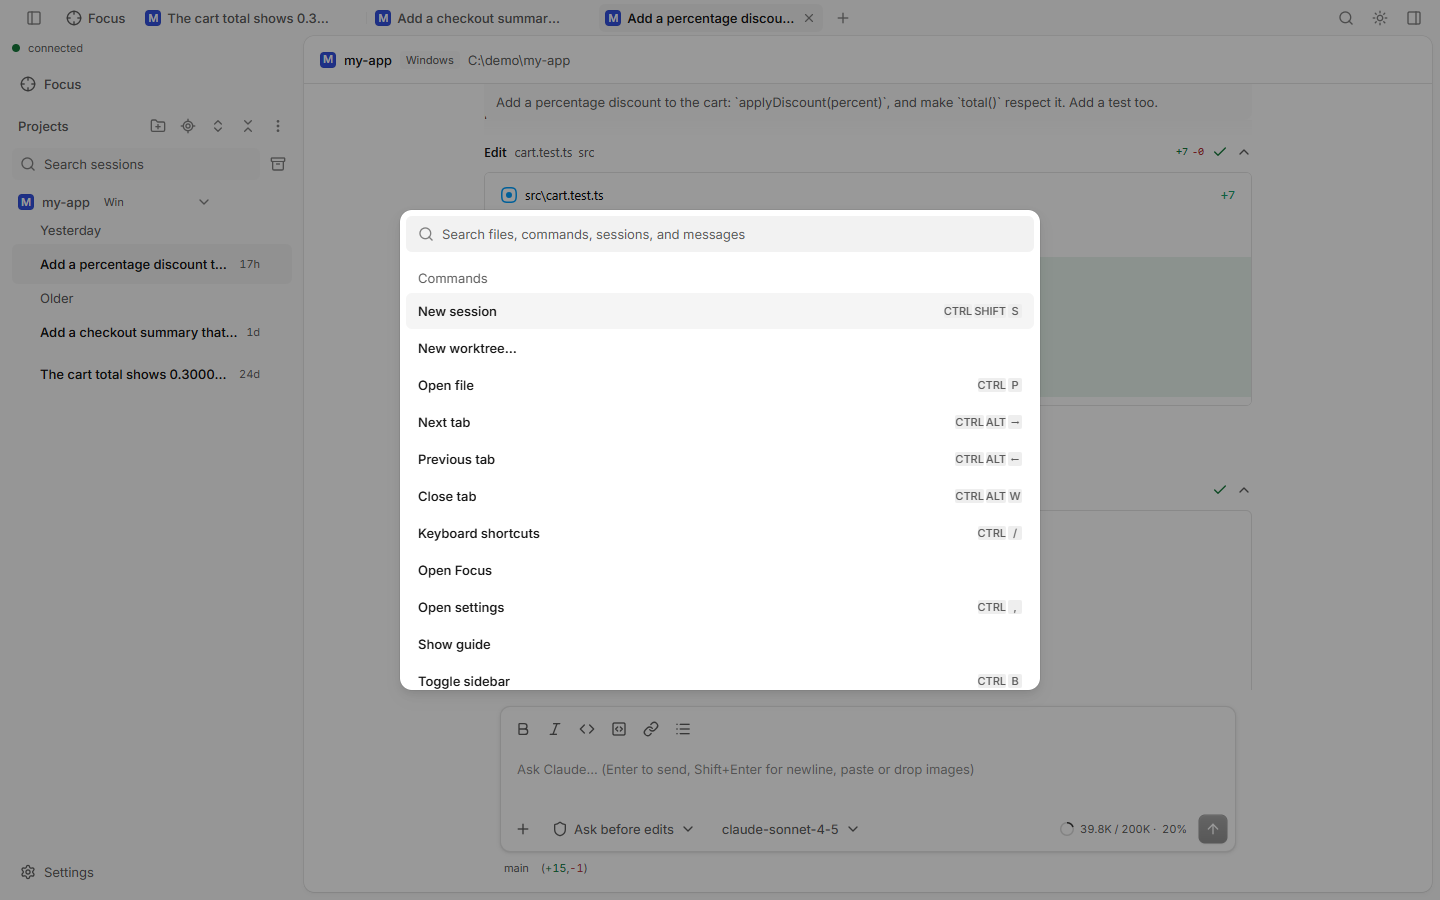
Task: Insert a code block in the composer
Action: click(x=619, y=729)
